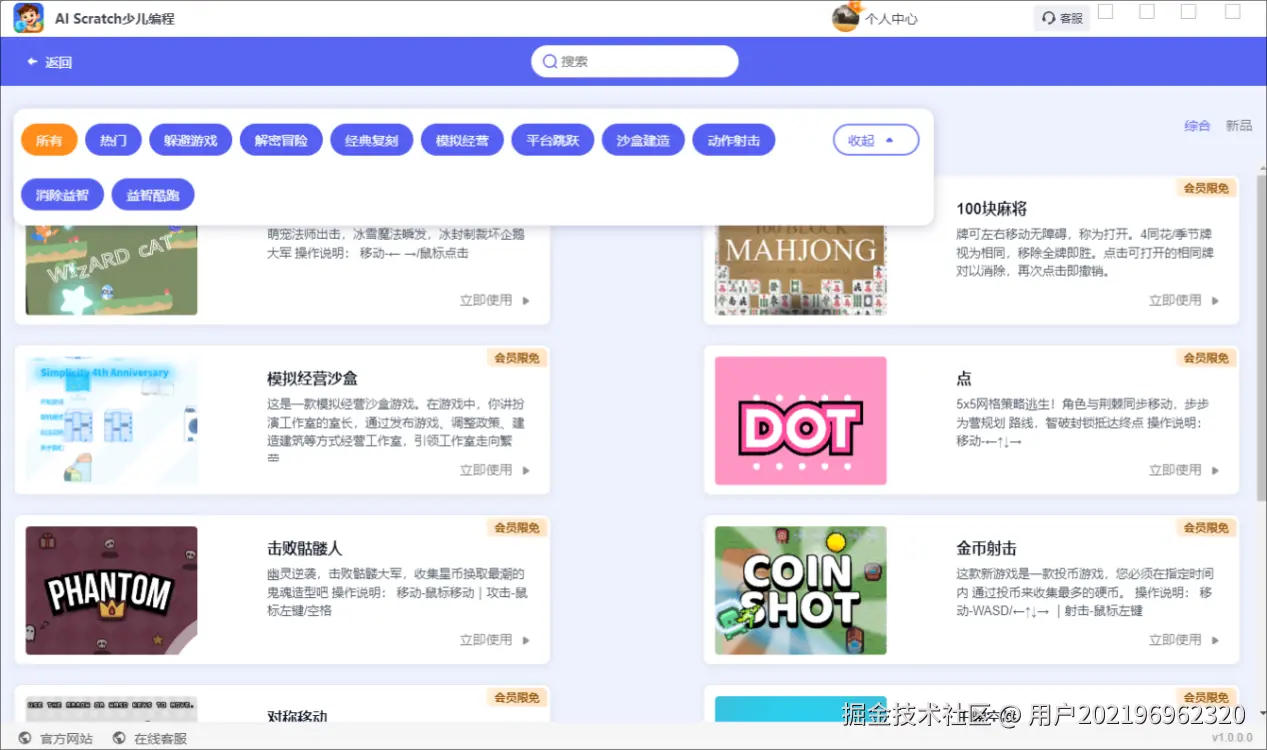Select the 消除益智 category filter
Viewport: 1267px width, 750px height.
coord(62,195)
